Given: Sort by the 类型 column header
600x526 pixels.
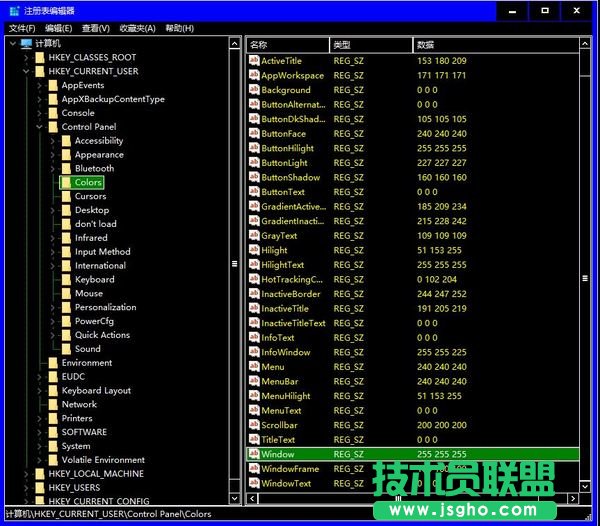Looking at the screenshot, I should pyautogui.click(x=371, y=45).
